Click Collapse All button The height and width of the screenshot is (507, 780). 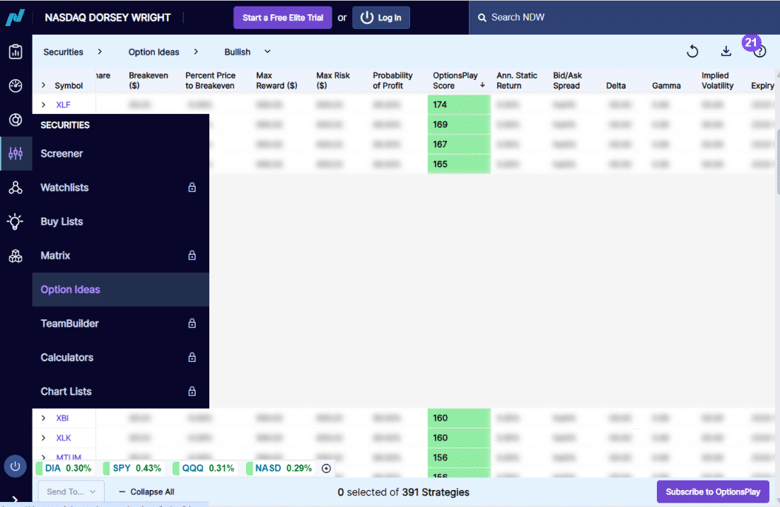click(147, 492)
